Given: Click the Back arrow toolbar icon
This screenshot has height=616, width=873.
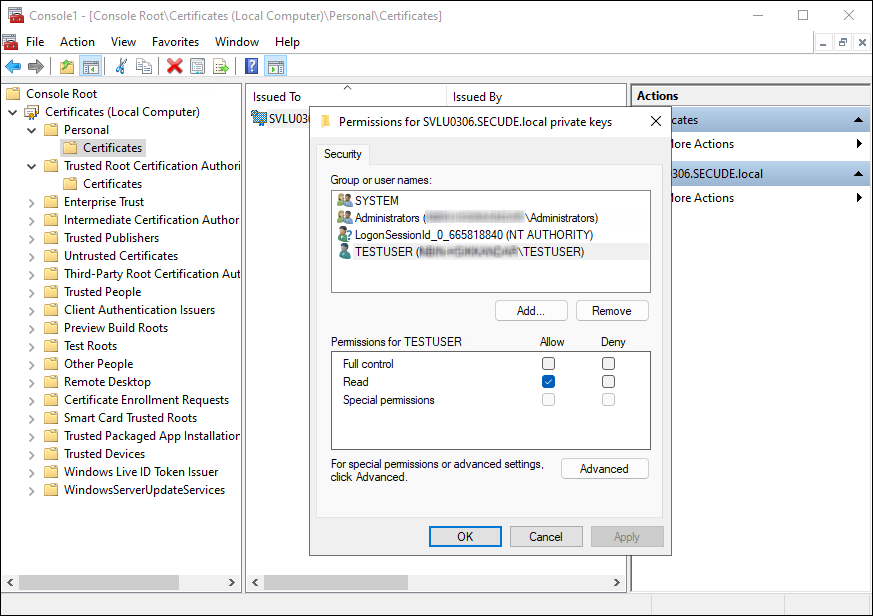Looking at the screenshot, I should tap(13, 67).
